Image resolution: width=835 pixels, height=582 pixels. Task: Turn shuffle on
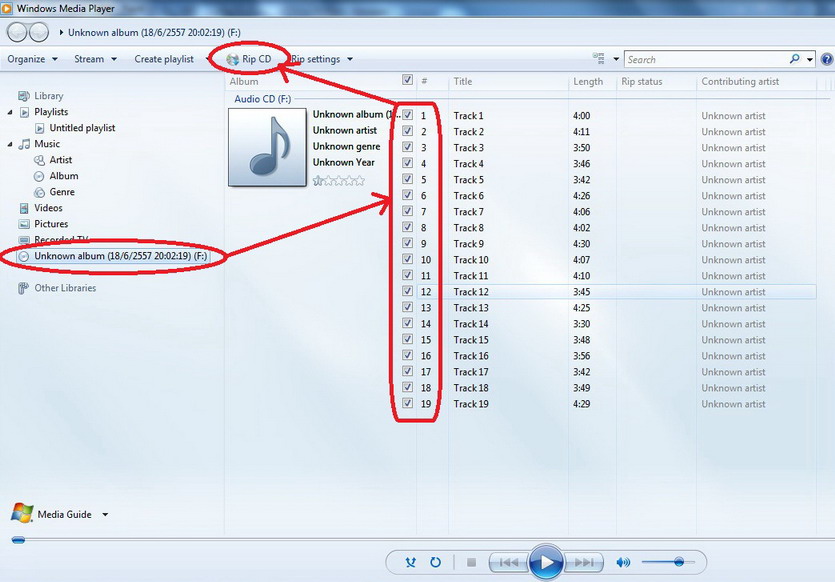410,562
